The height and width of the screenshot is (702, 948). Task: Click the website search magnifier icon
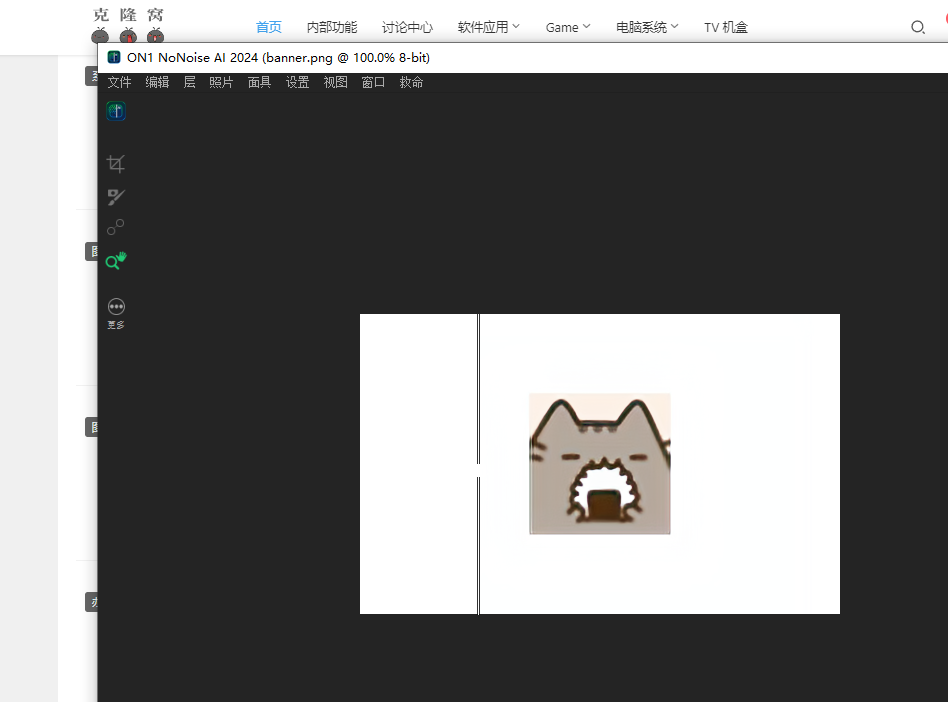click(x=918, y=27)
